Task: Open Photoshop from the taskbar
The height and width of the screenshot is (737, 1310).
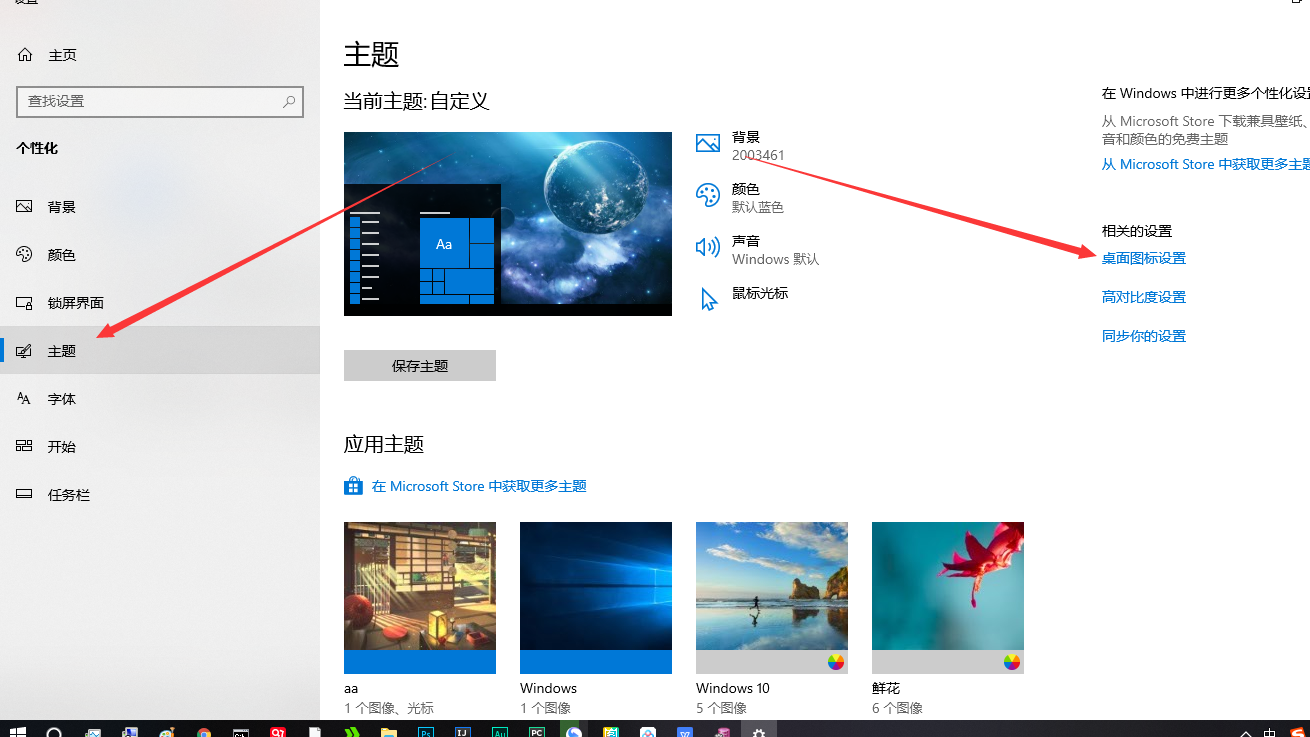Action: click(x=426, y=732)
